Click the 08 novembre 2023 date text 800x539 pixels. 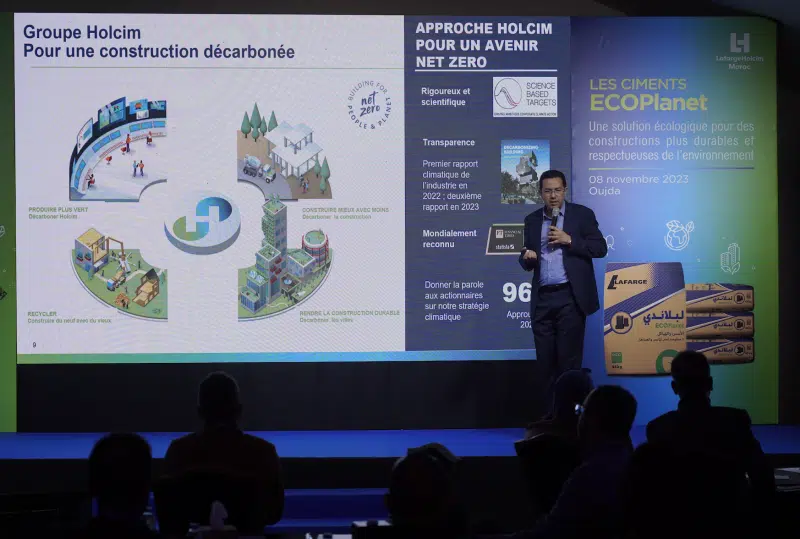(x=639, y=178)
